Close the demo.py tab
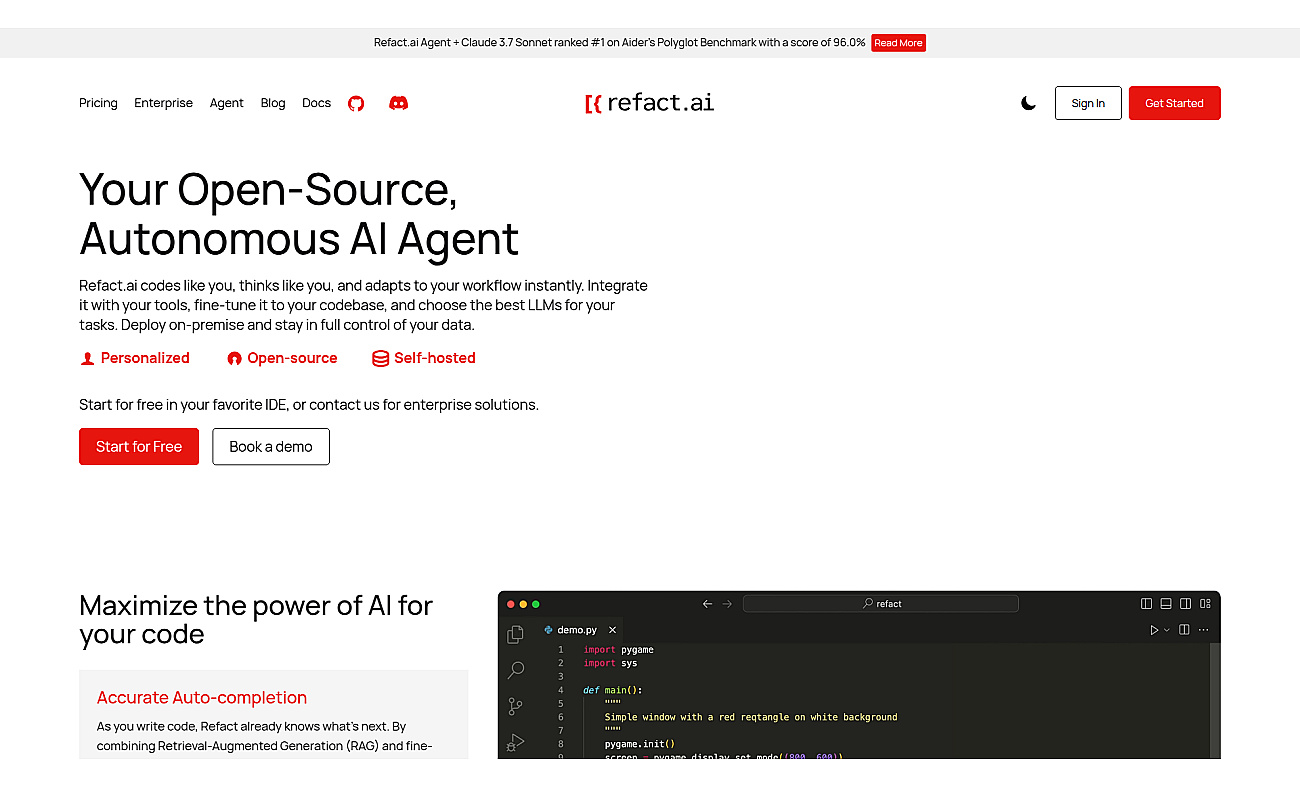The image size is (1300, 788). (x=612, y=630)
